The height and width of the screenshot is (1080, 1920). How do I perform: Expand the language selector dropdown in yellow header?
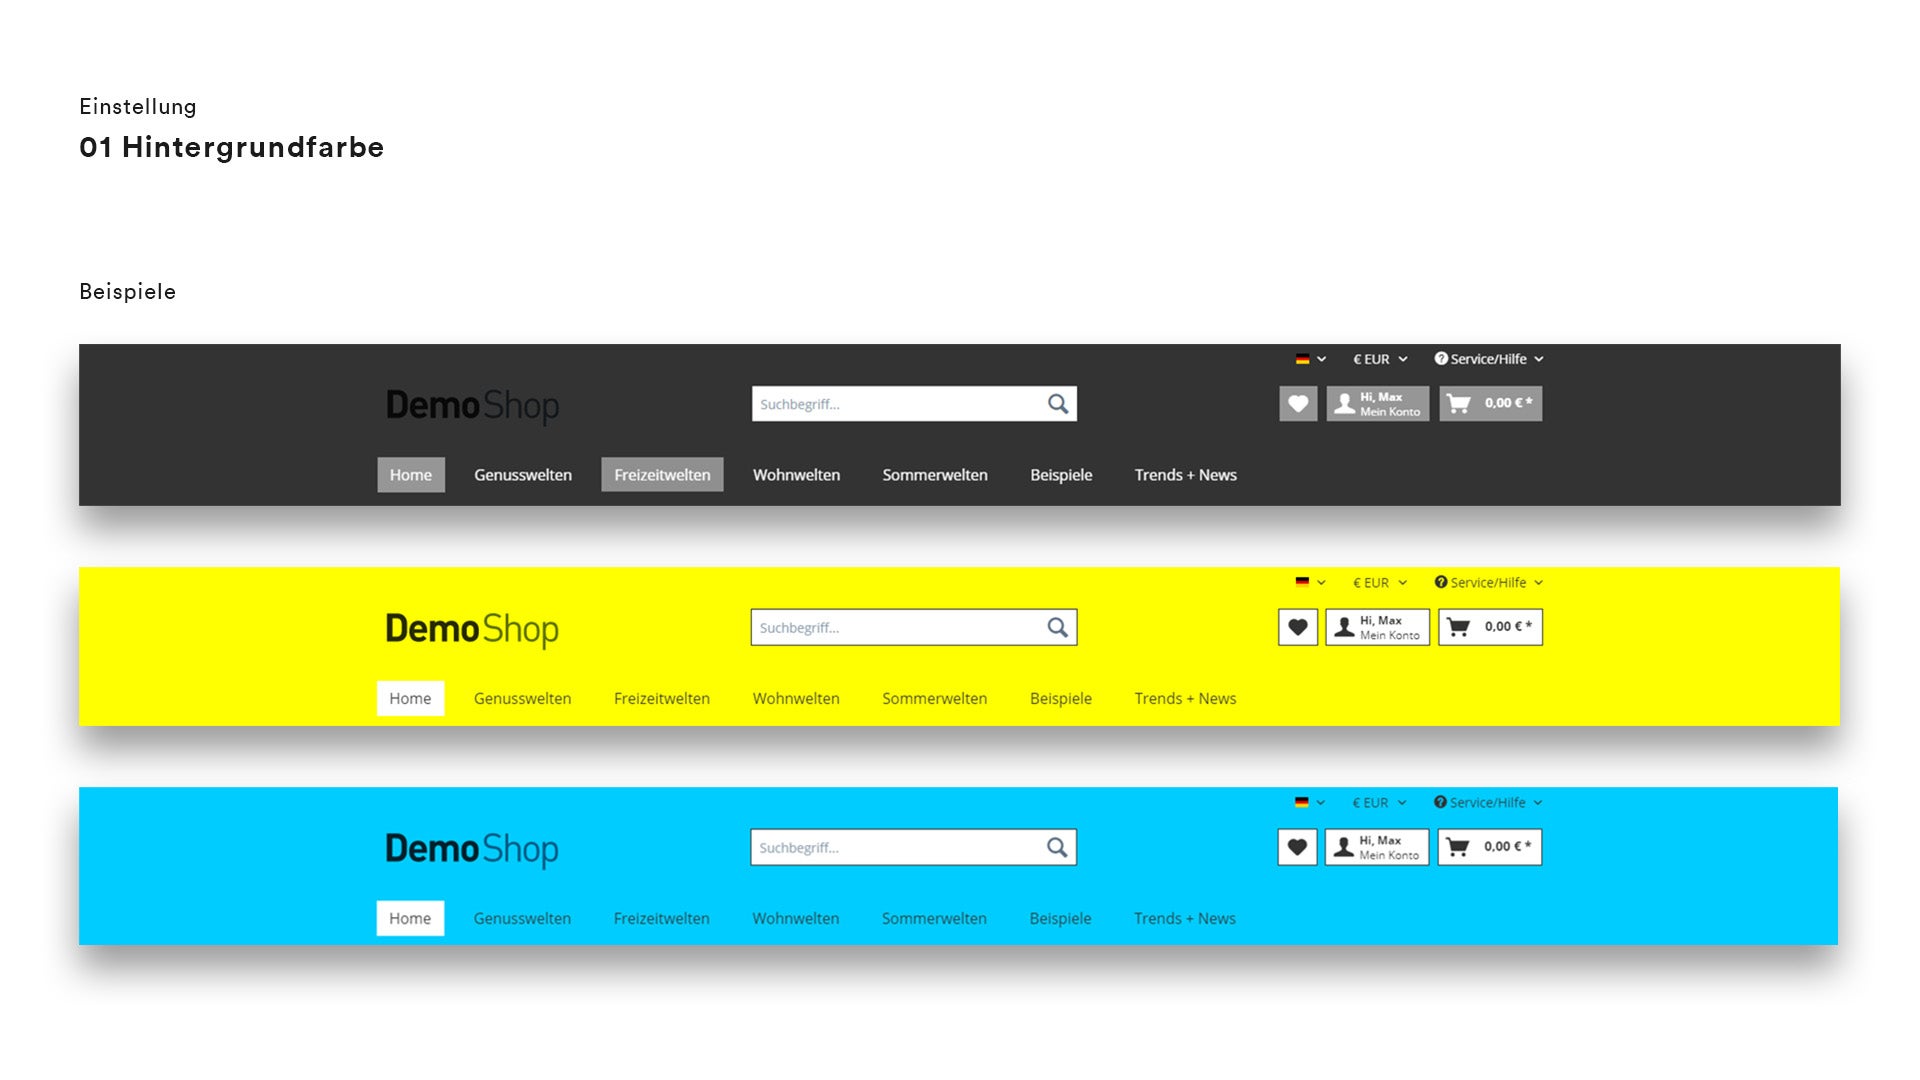[x=1309, y=582]
